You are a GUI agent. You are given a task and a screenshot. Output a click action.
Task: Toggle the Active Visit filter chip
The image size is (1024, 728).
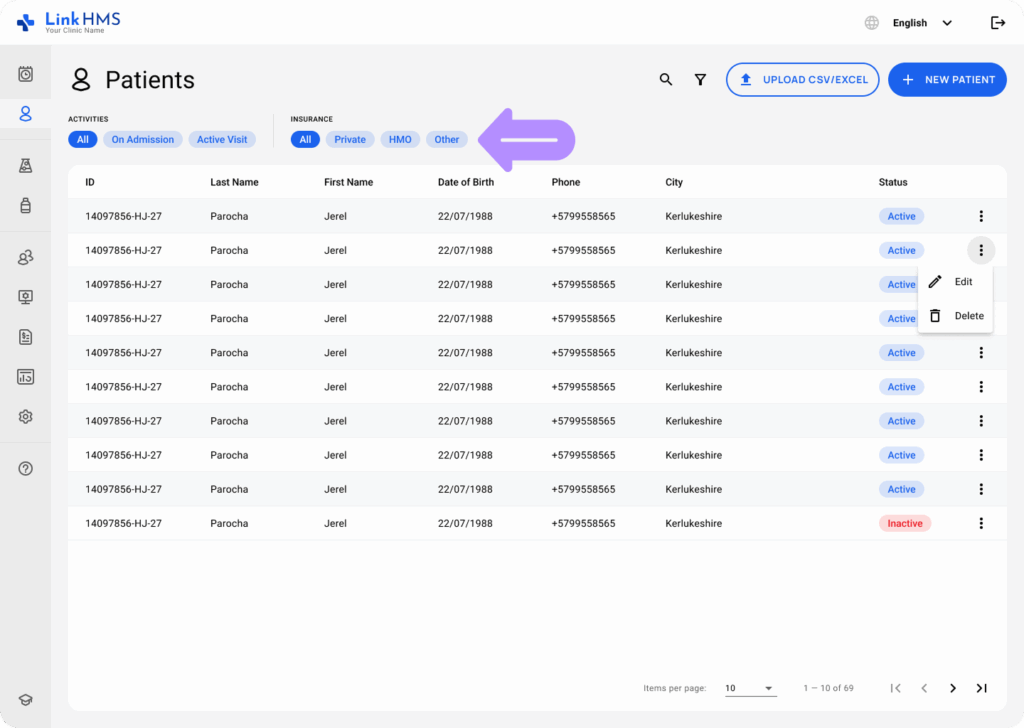click(222, 140)
